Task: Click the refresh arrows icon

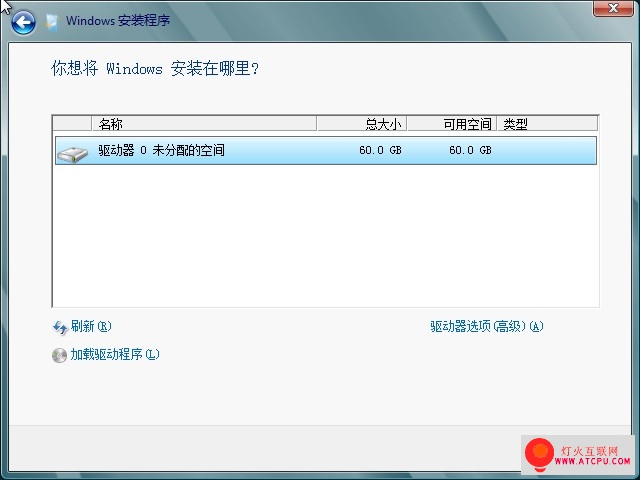Action: [x=60, y=327]
